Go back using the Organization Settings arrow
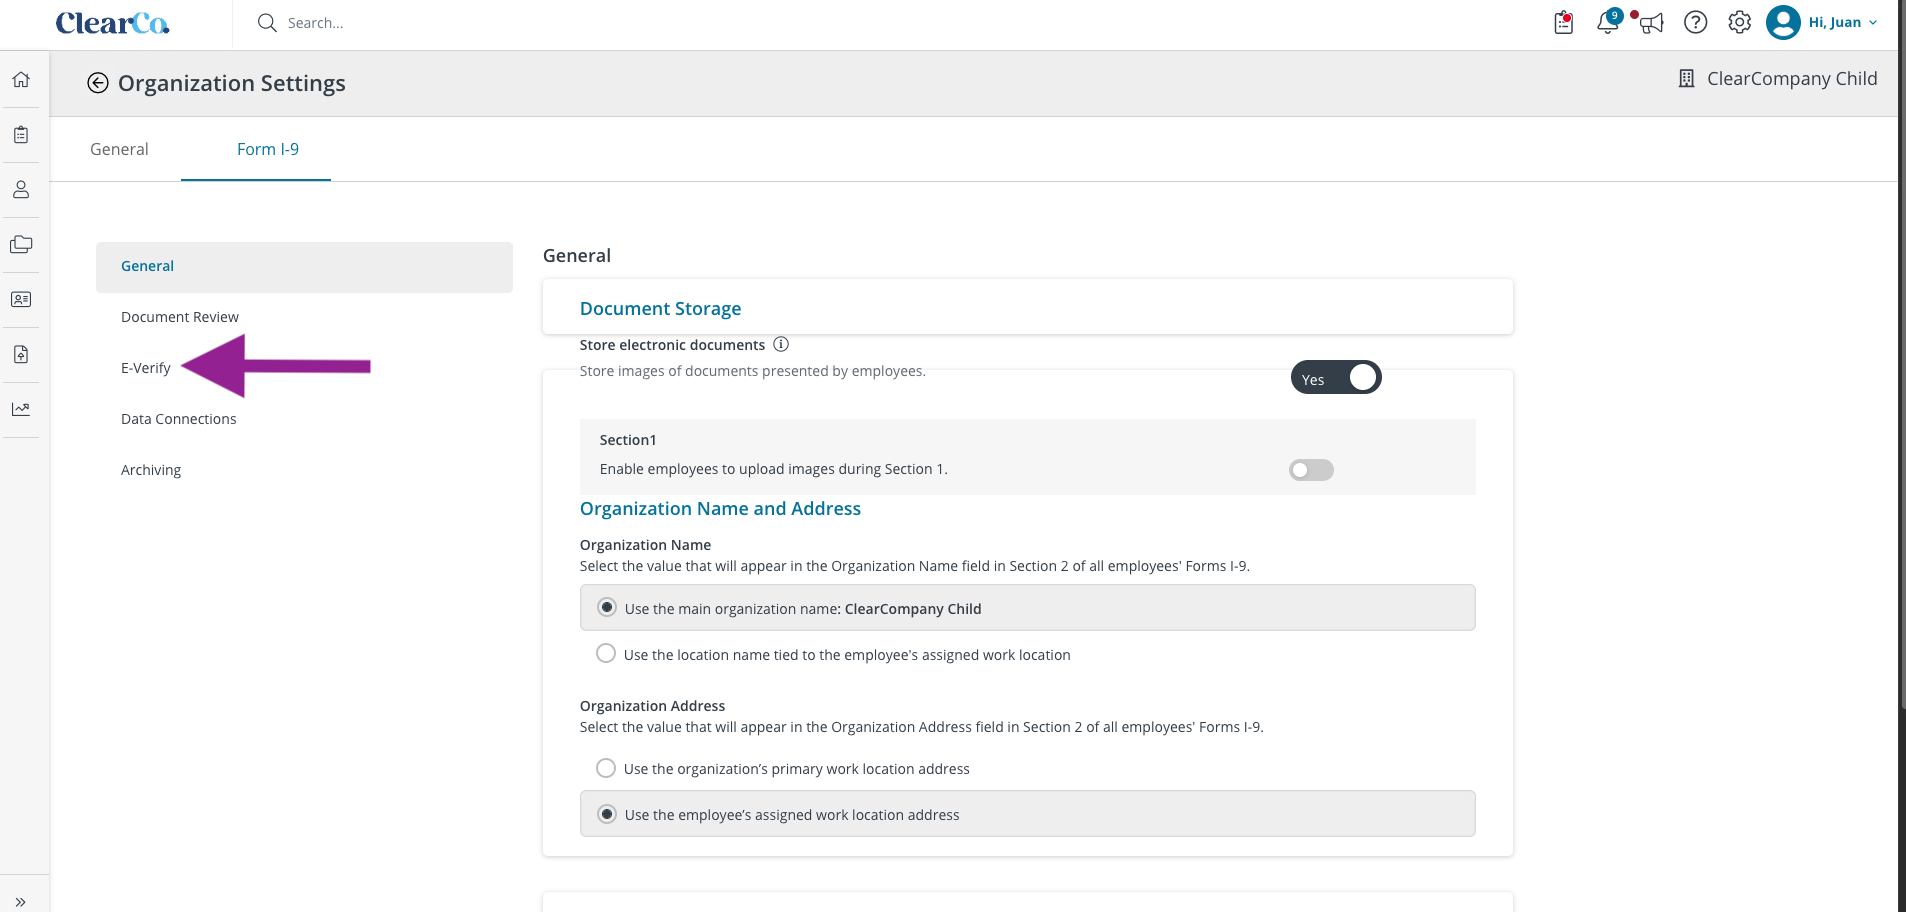 (97, 83)
